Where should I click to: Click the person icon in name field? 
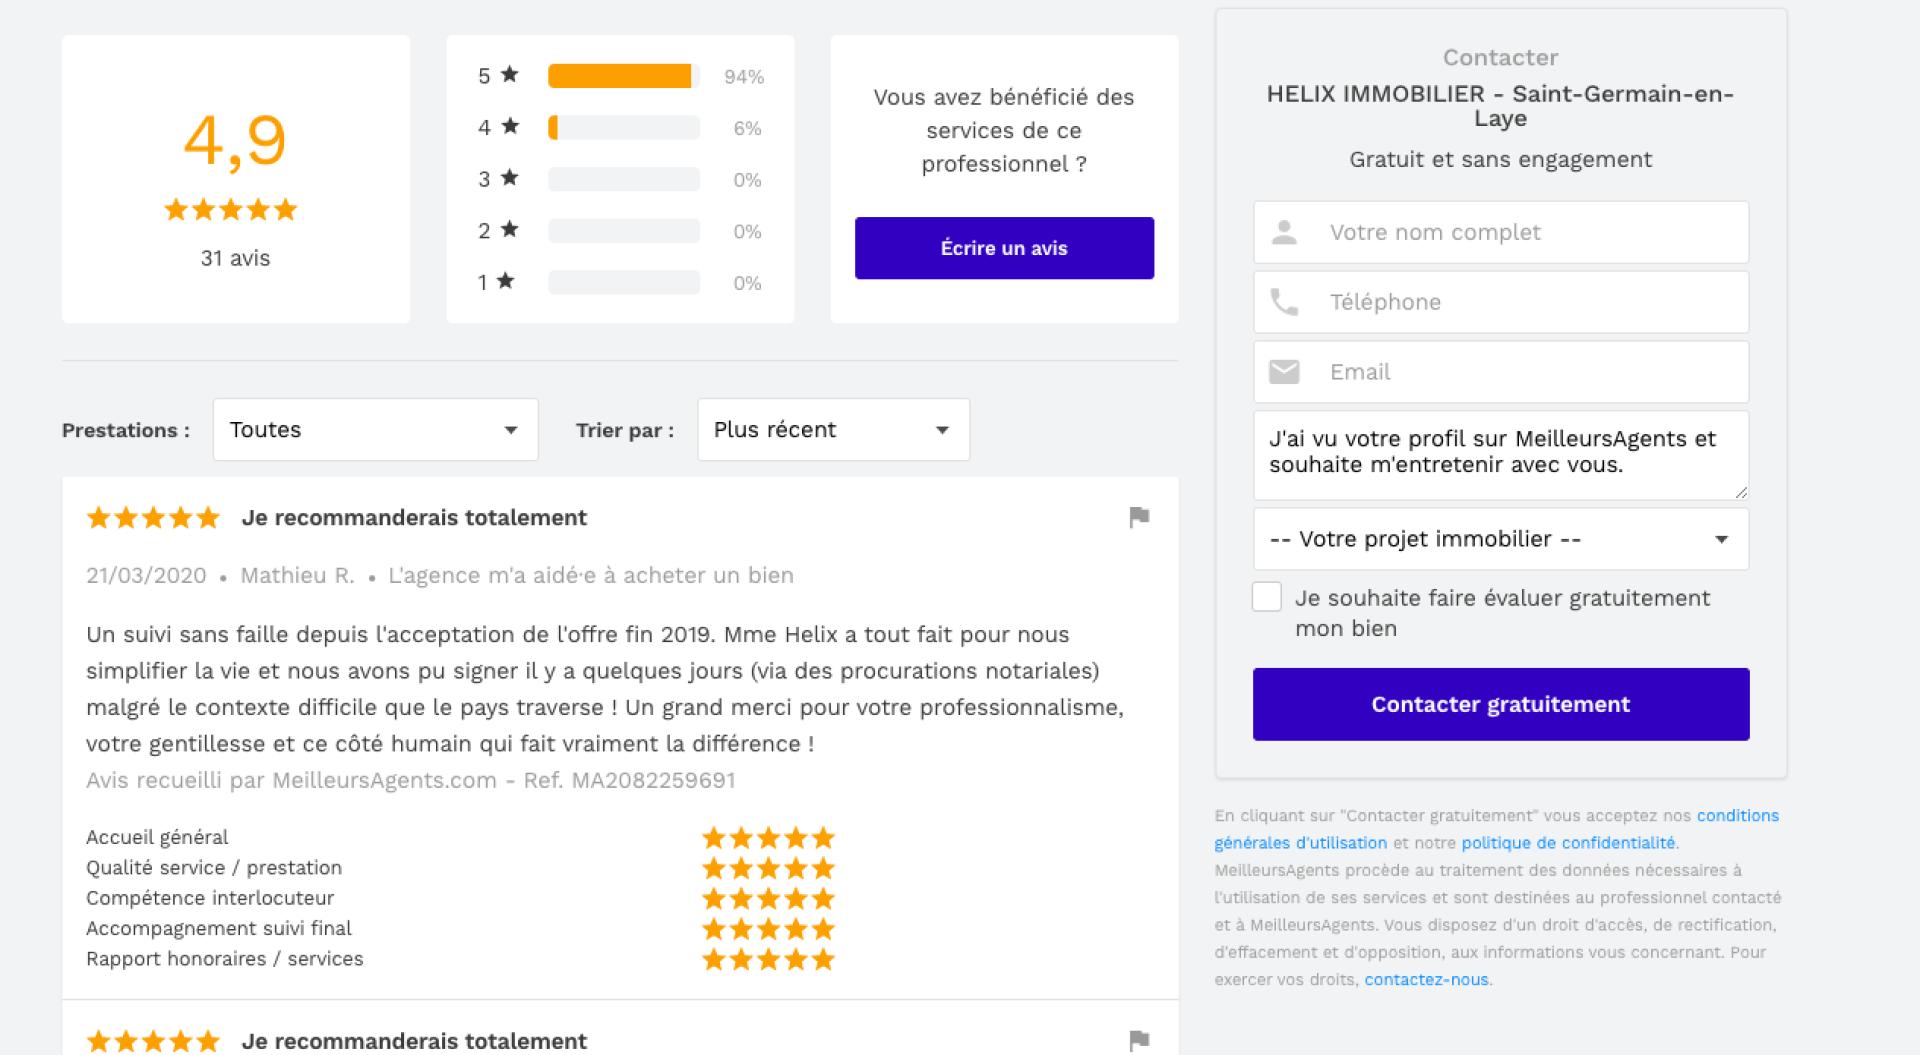(1284, 232)
